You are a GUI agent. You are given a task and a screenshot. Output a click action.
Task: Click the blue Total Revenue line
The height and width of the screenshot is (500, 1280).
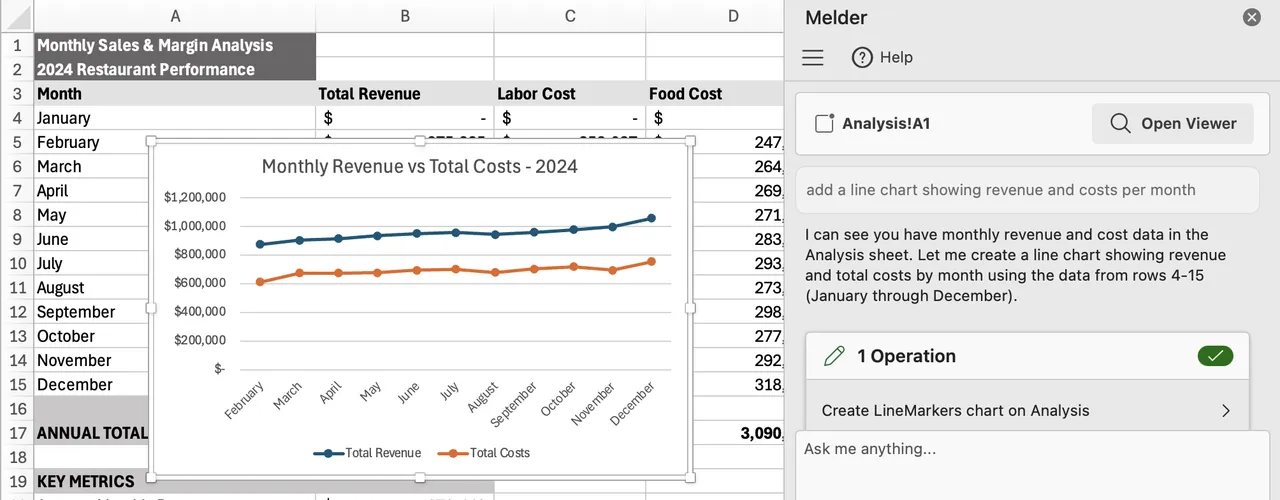(456, 233)
